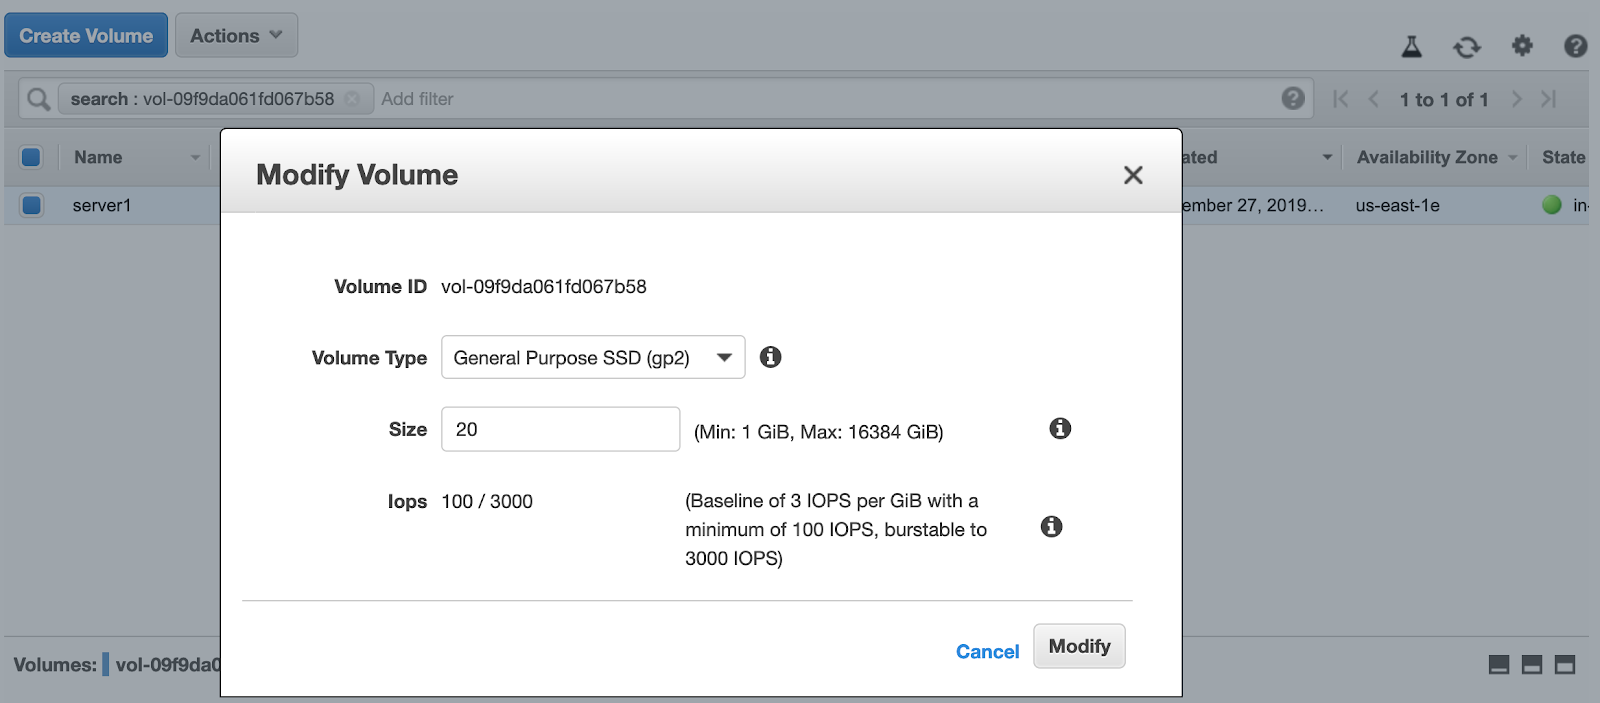Viewport: 1600px width, 703px height.
Task: Click the Size input field
Action: coord(560,429)
